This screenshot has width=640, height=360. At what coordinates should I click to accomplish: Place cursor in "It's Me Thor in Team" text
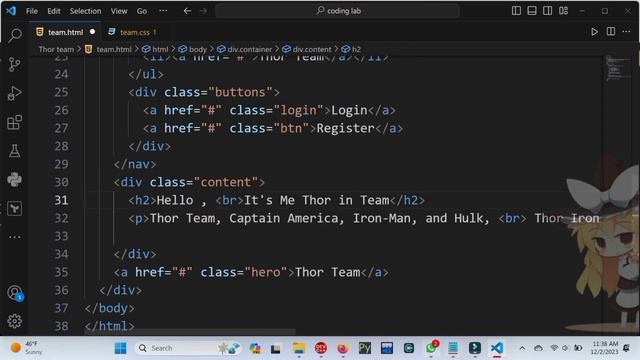pyautogui.click(x=316, y=200)
